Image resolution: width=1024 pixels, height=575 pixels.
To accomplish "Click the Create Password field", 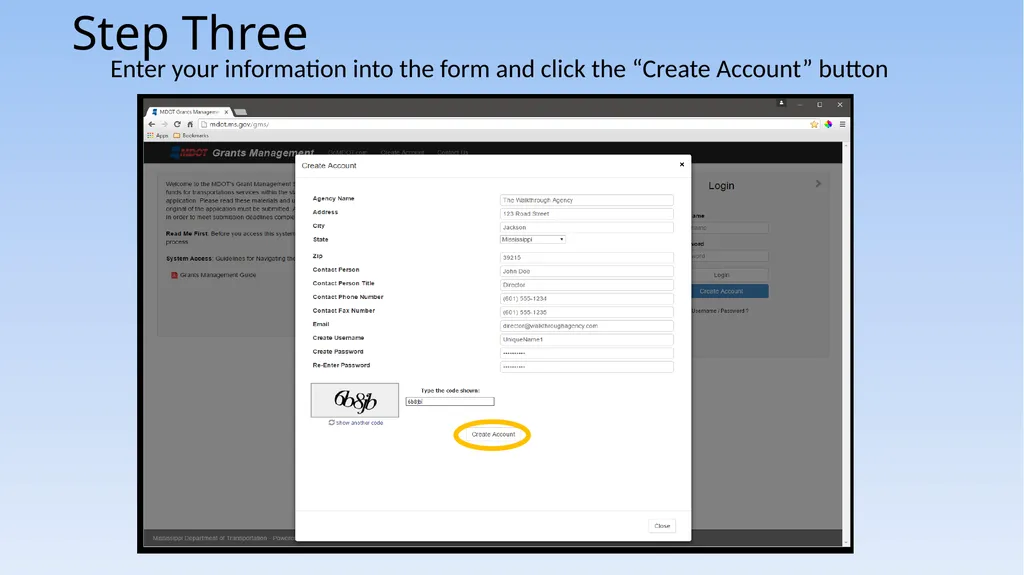I will pyautogui.click(x=586, y=353).
